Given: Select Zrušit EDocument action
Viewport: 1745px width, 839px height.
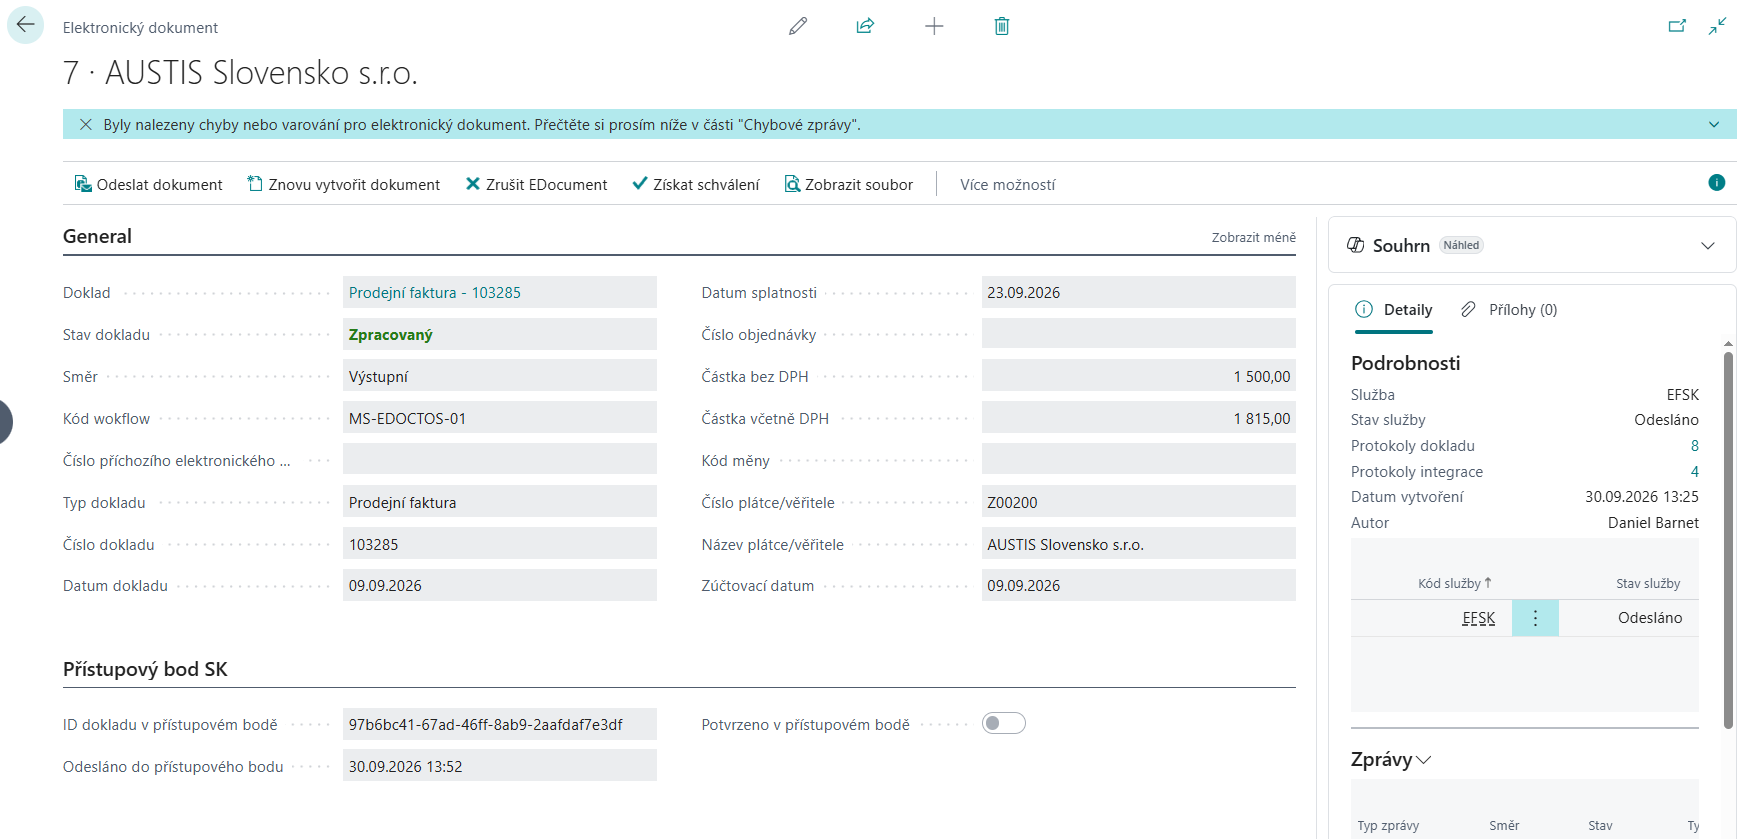Looking at the screenshot, I should [x=537, y=185].
